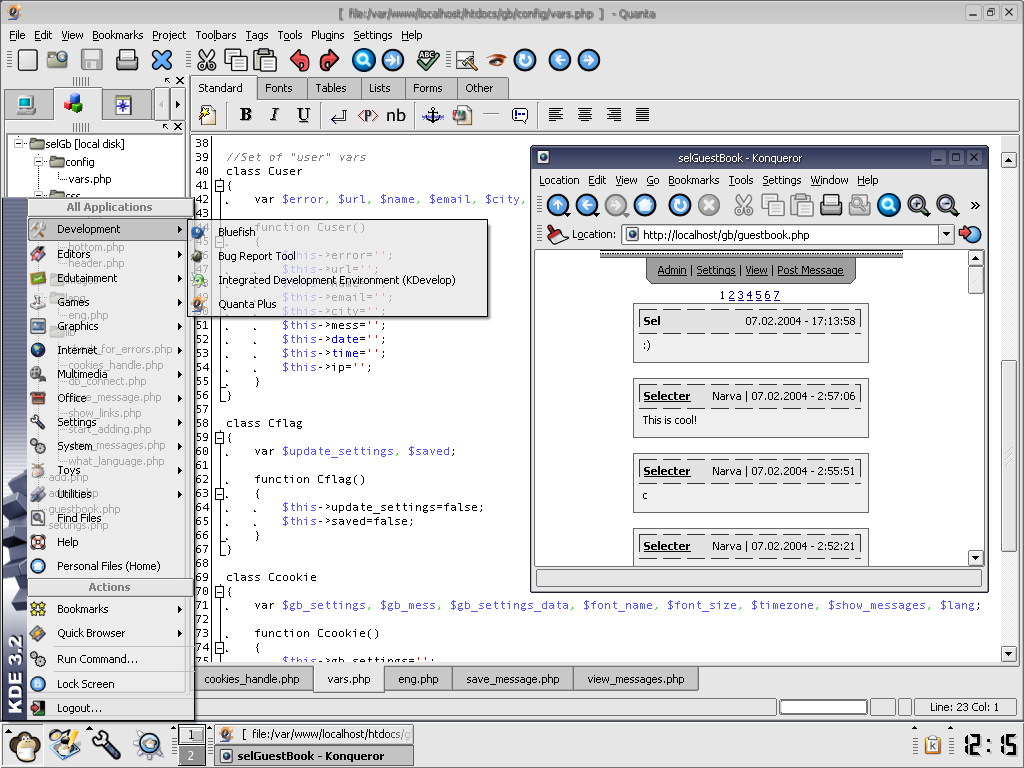Click the Klipper clipboard tray icon
The width and height of the screenshot is (1024, 768).
click(x=932, y=744)
